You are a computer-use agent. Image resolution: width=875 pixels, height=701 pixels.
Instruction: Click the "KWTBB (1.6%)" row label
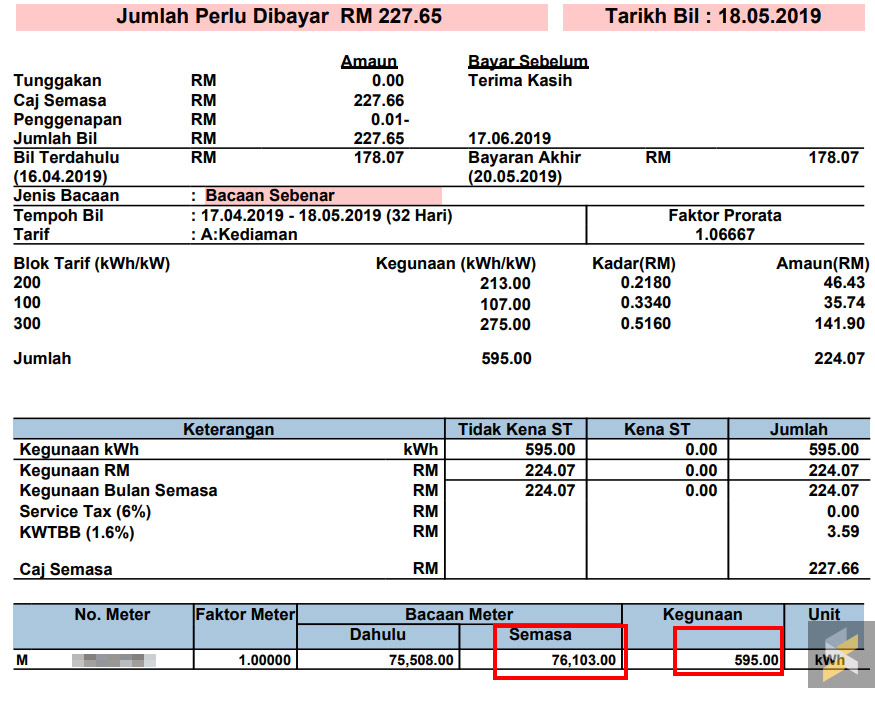[77, 532]
